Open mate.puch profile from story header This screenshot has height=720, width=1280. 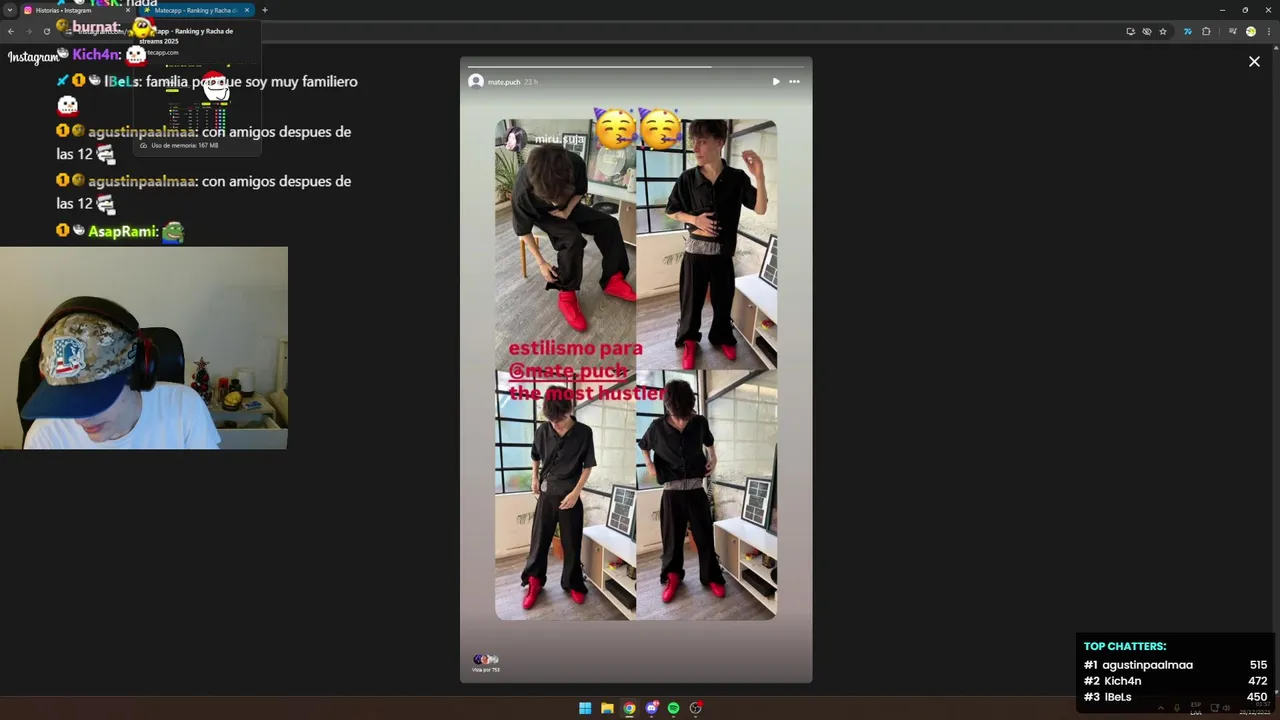coord(504,82)
